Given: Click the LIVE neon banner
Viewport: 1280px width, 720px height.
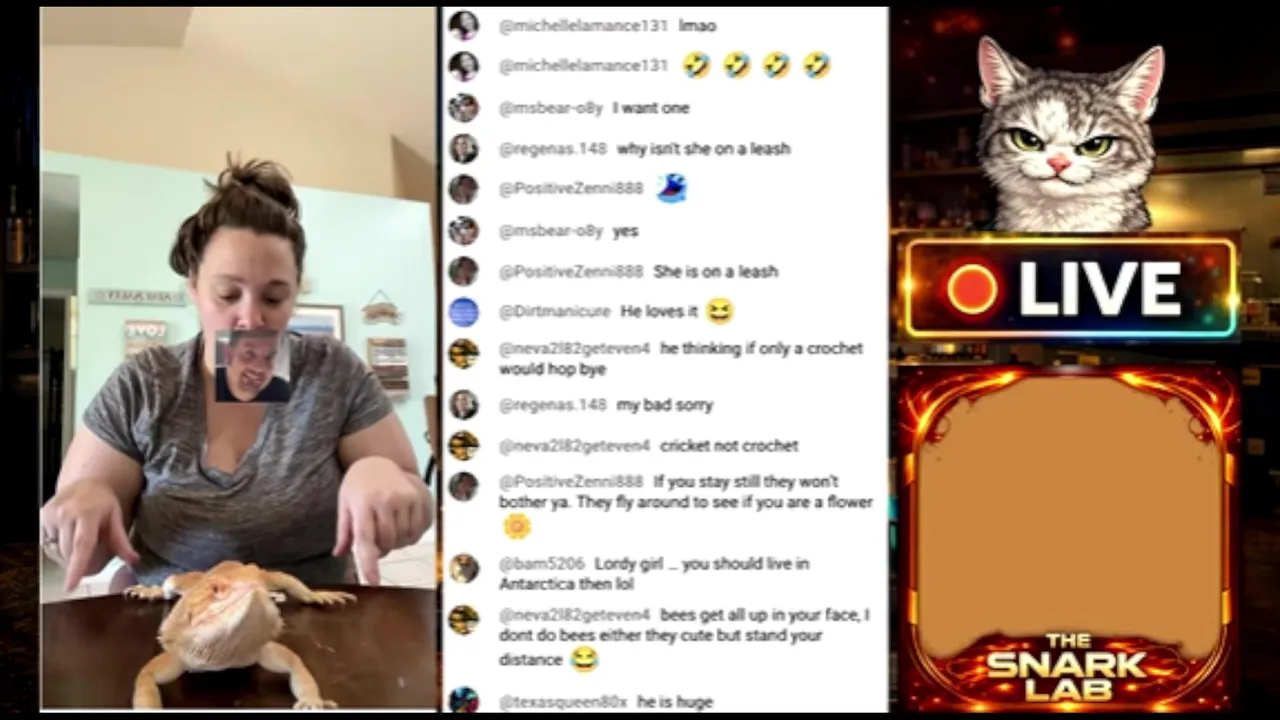Looking at the screenshot, I should pyautogui.click(x=1070, y=288).
